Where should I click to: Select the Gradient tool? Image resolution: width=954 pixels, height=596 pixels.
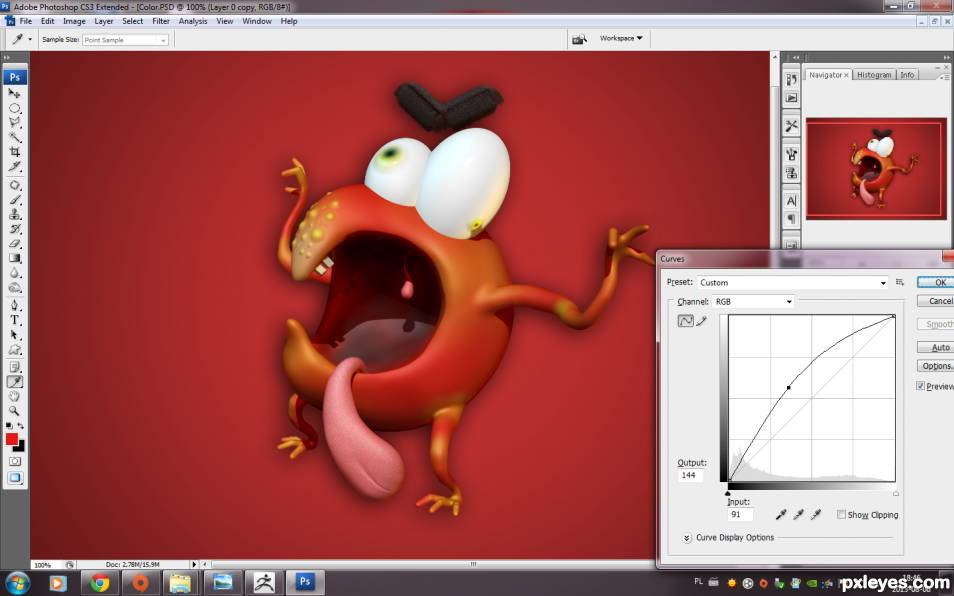click(x=14, y=258)
